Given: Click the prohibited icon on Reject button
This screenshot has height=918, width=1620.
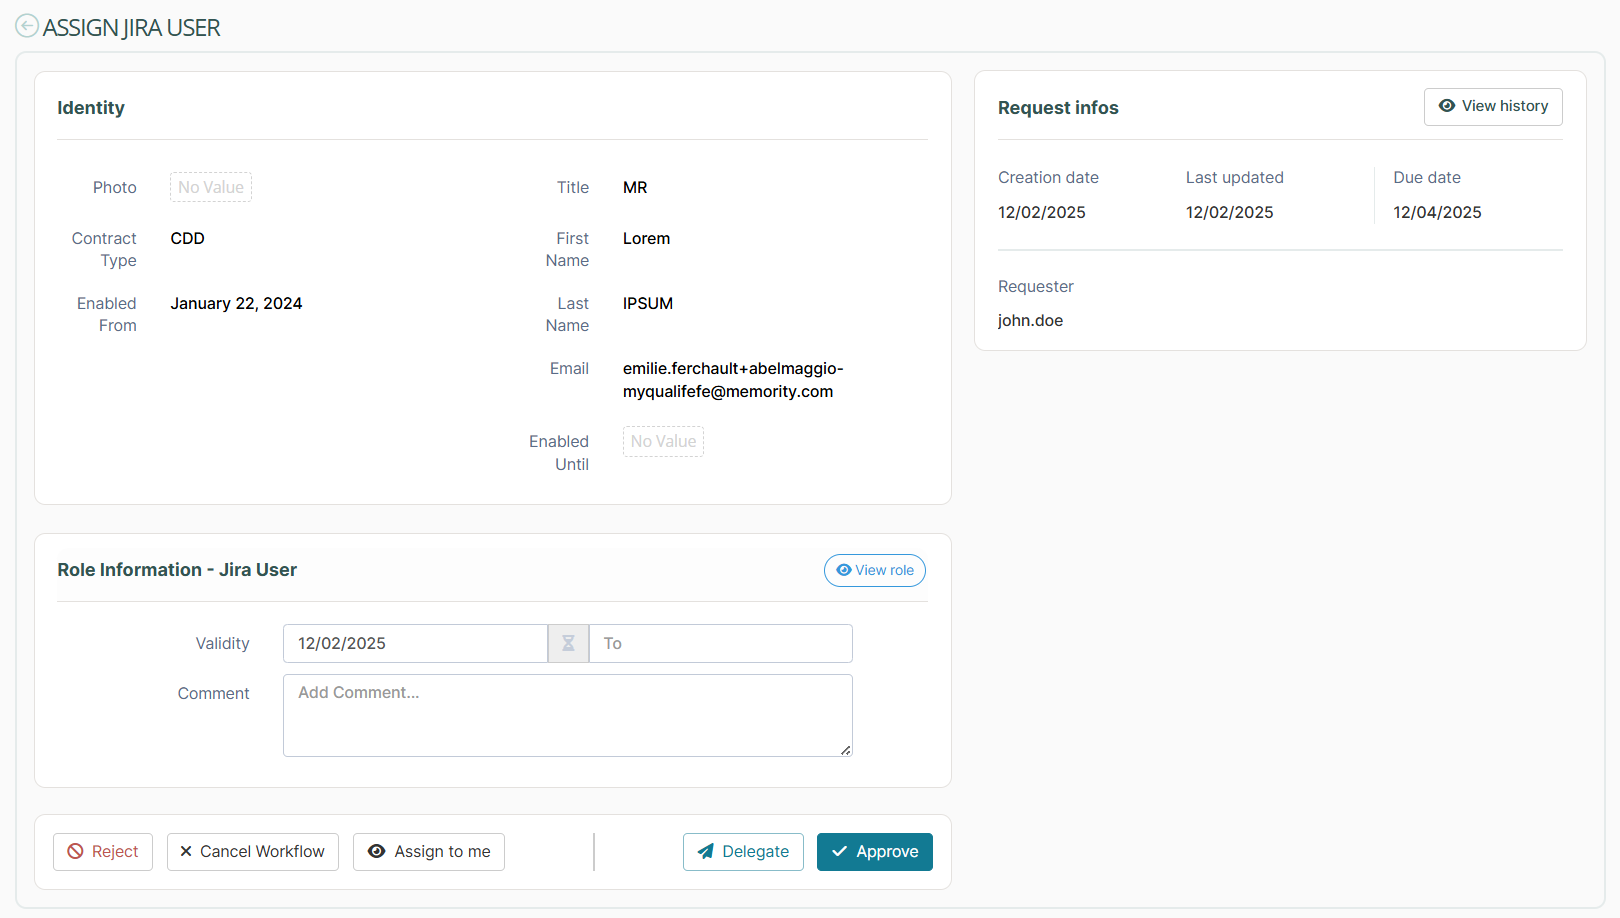Looking at the screenshot, I should [x=75, y=852].
